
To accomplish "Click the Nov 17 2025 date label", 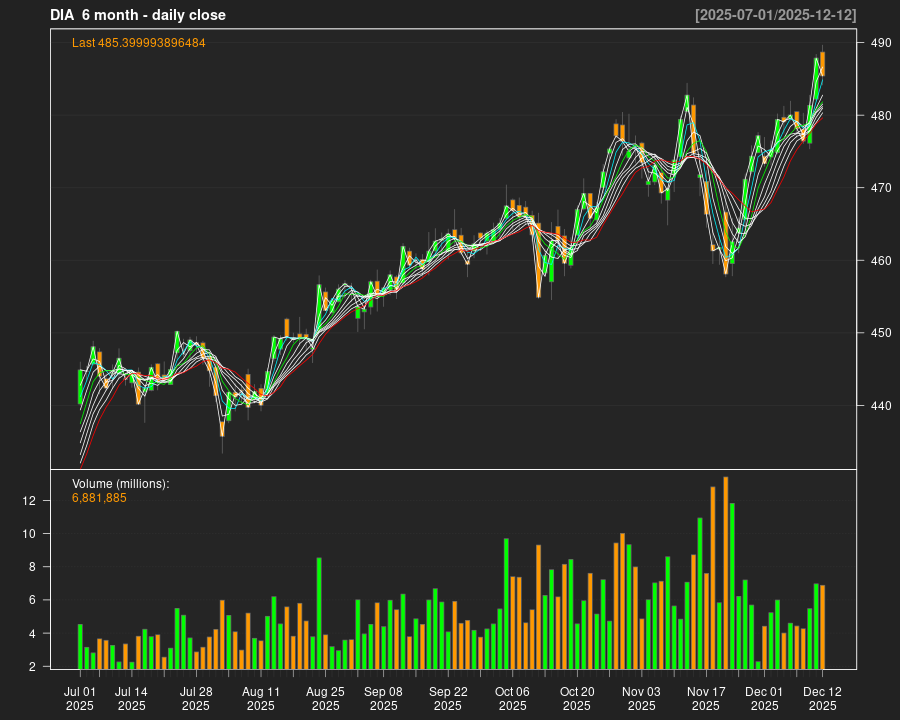I will point(706,698).
